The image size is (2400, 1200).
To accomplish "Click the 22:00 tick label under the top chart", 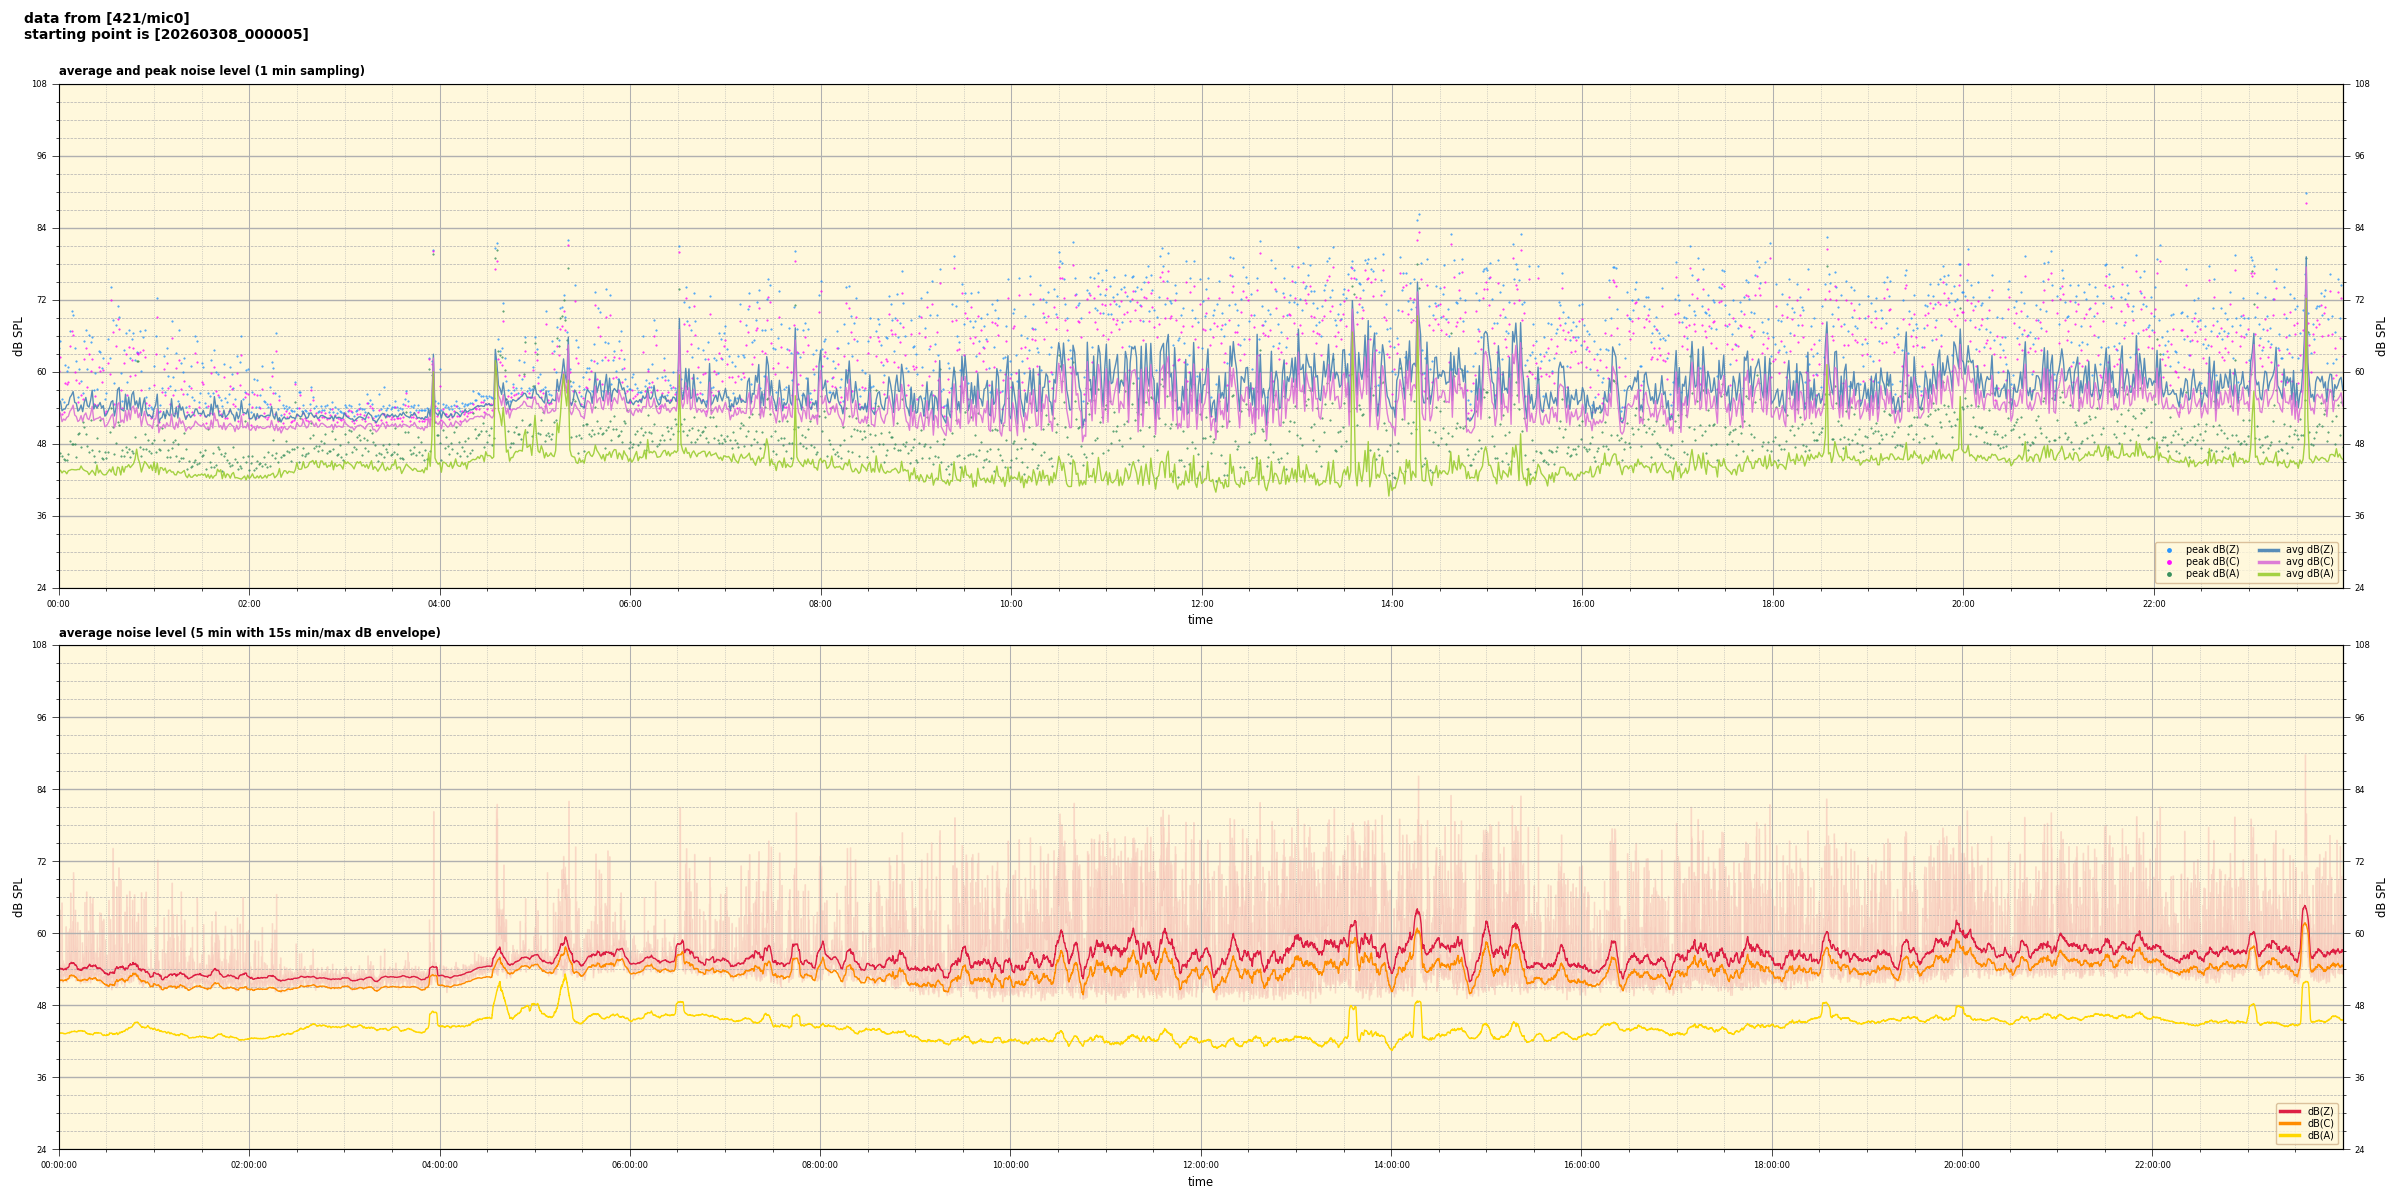I will (x=2153, y=604).
